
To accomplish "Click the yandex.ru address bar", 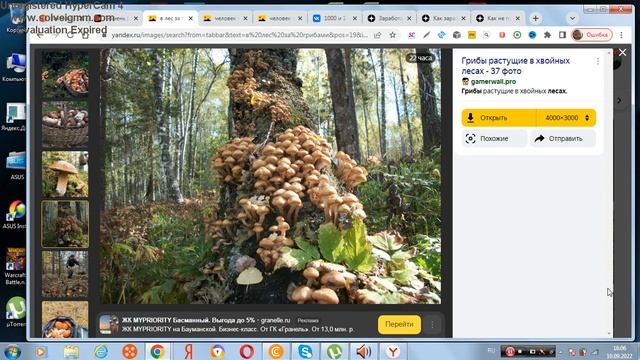I will pyautogui.click(x=239, y=35).
